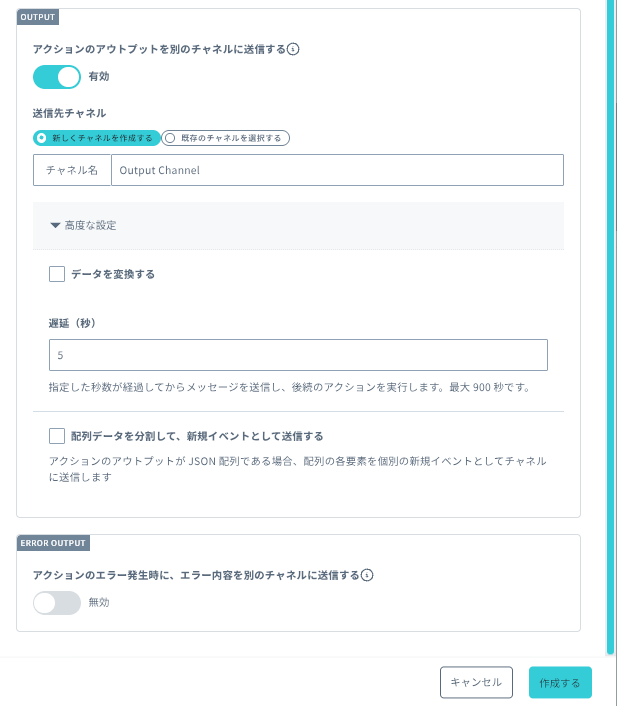
Task: Click info icon beside エラー内容 heading
Action: pos(367,575)
